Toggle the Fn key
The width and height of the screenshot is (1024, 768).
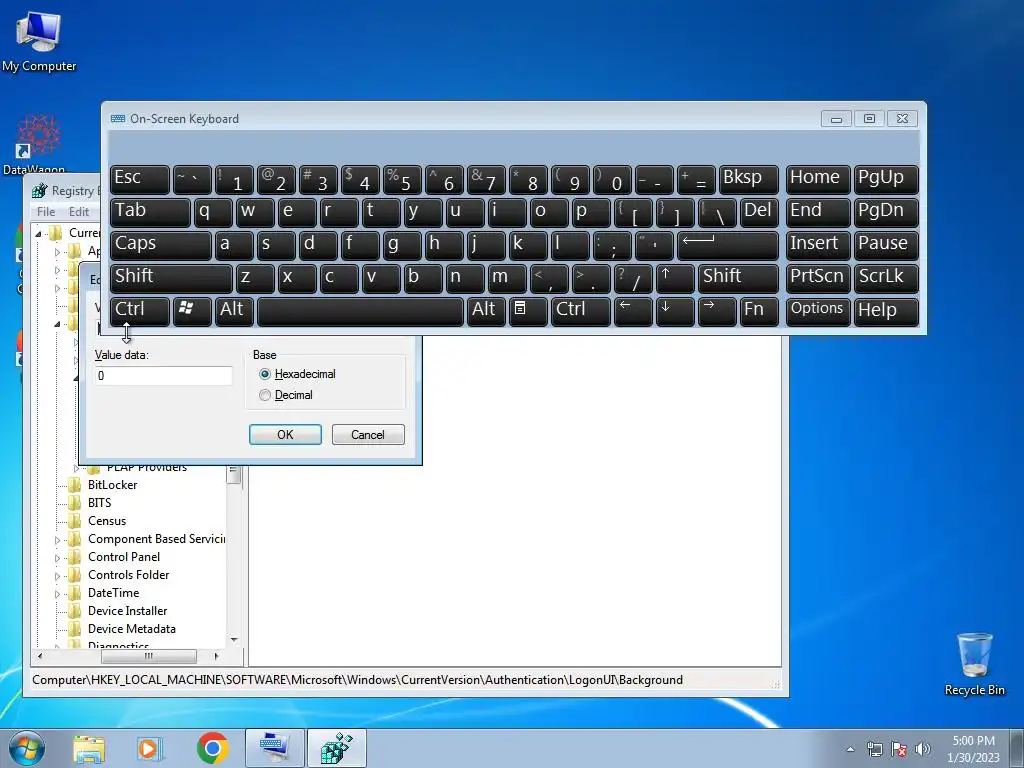(x=759, y=311)
